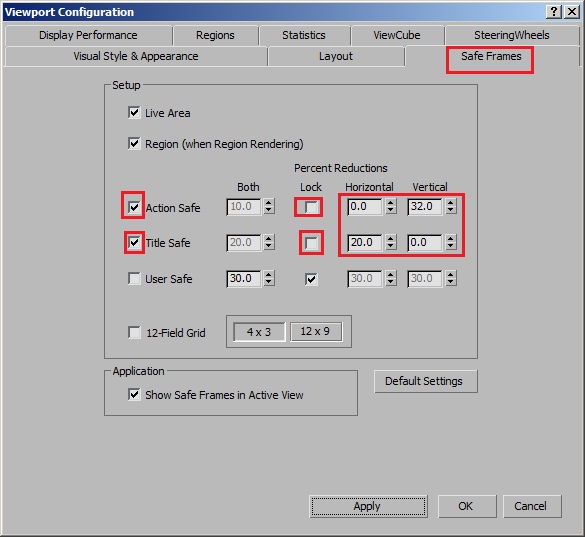The width and height of the screenshot is (585, 537).
Task: Click the Action Safe Vertical value field
Action: coord(425,207)
